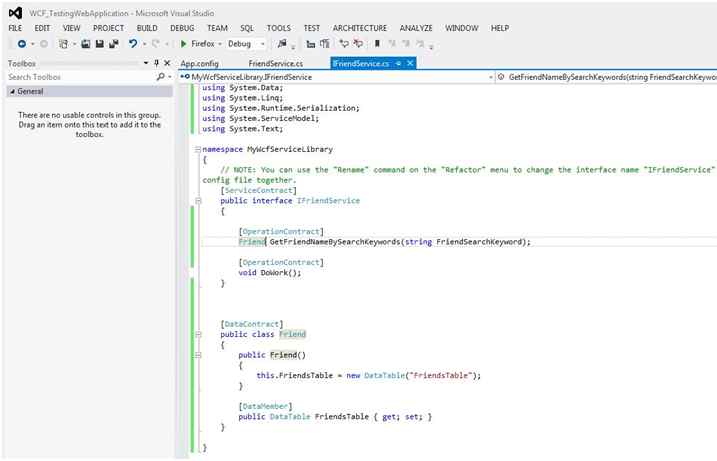Collapse the public class Friend block
Image resolution: width=717 pixels, height=461 pixels.
(x=199, y=335)
